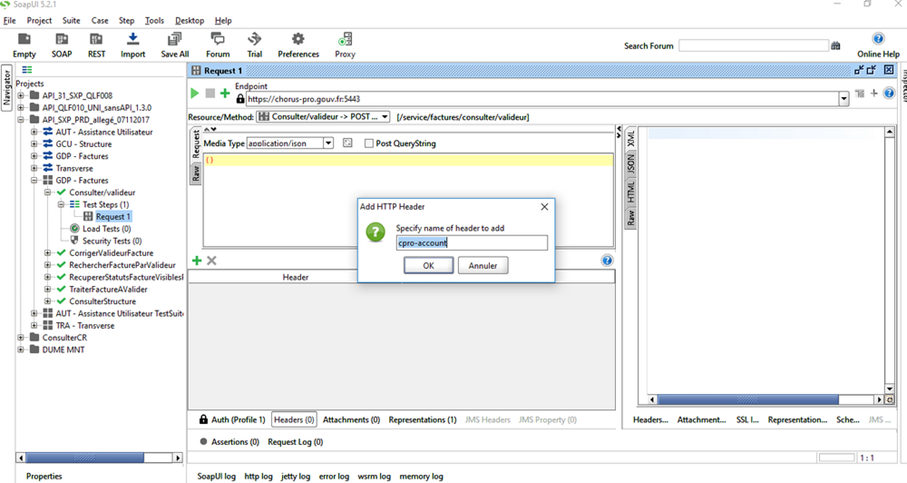
Task: Expand API_31_SXP_QLF008 project
Action: (21, 95)
